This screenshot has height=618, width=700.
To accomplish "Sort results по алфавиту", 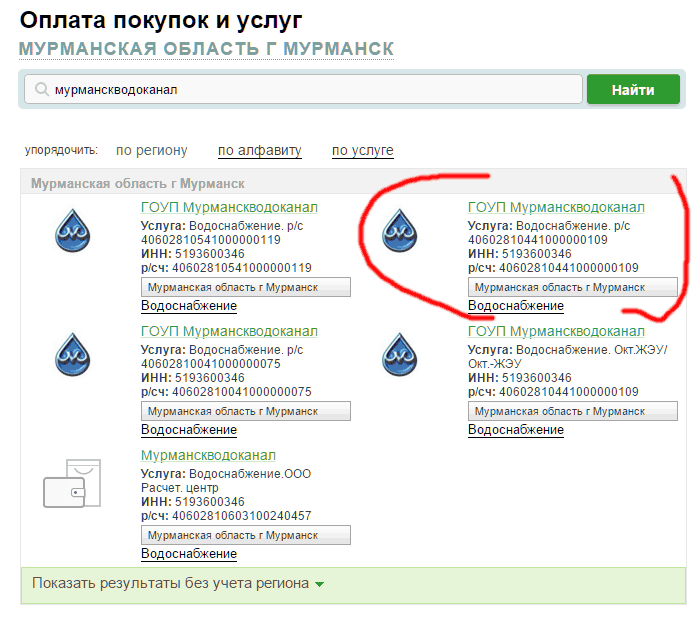I will click(x=260, y=150).
